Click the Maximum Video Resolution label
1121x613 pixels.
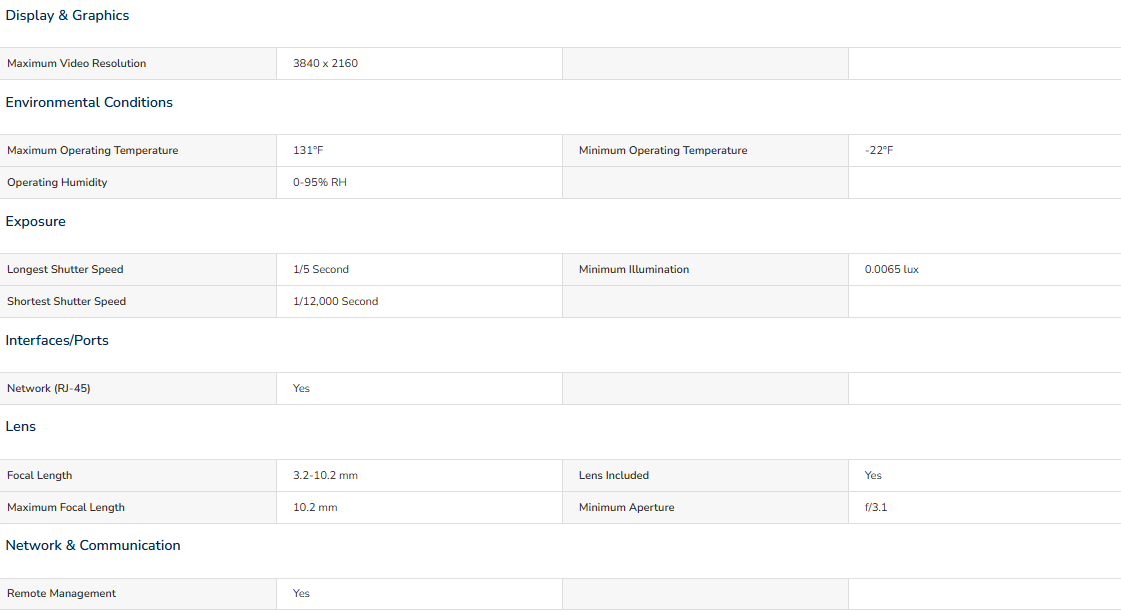76,64
